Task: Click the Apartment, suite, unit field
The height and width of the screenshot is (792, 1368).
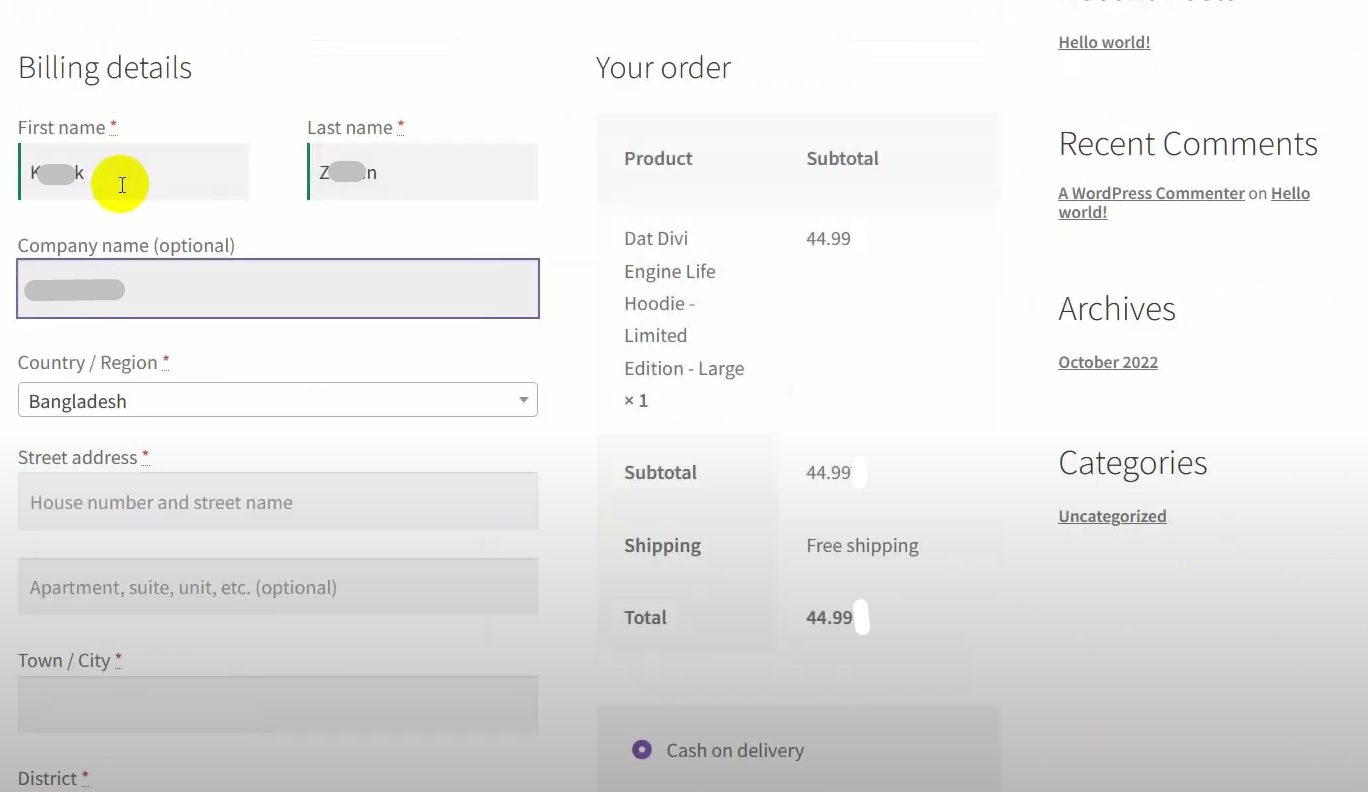Action: (x=278, y=587)
